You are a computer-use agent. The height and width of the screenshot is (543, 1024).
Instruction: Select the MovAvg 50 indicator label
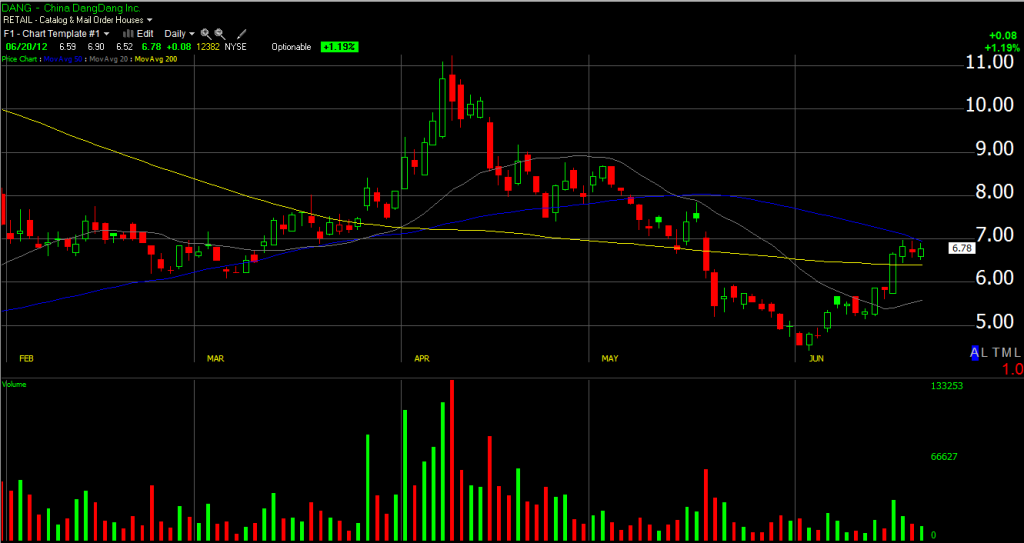click(65, 59)
